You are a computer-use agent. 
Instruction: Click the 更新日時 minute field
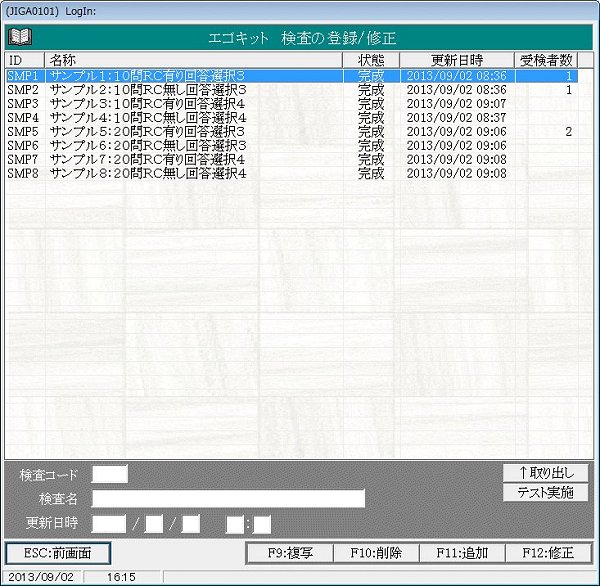[262, 524]
